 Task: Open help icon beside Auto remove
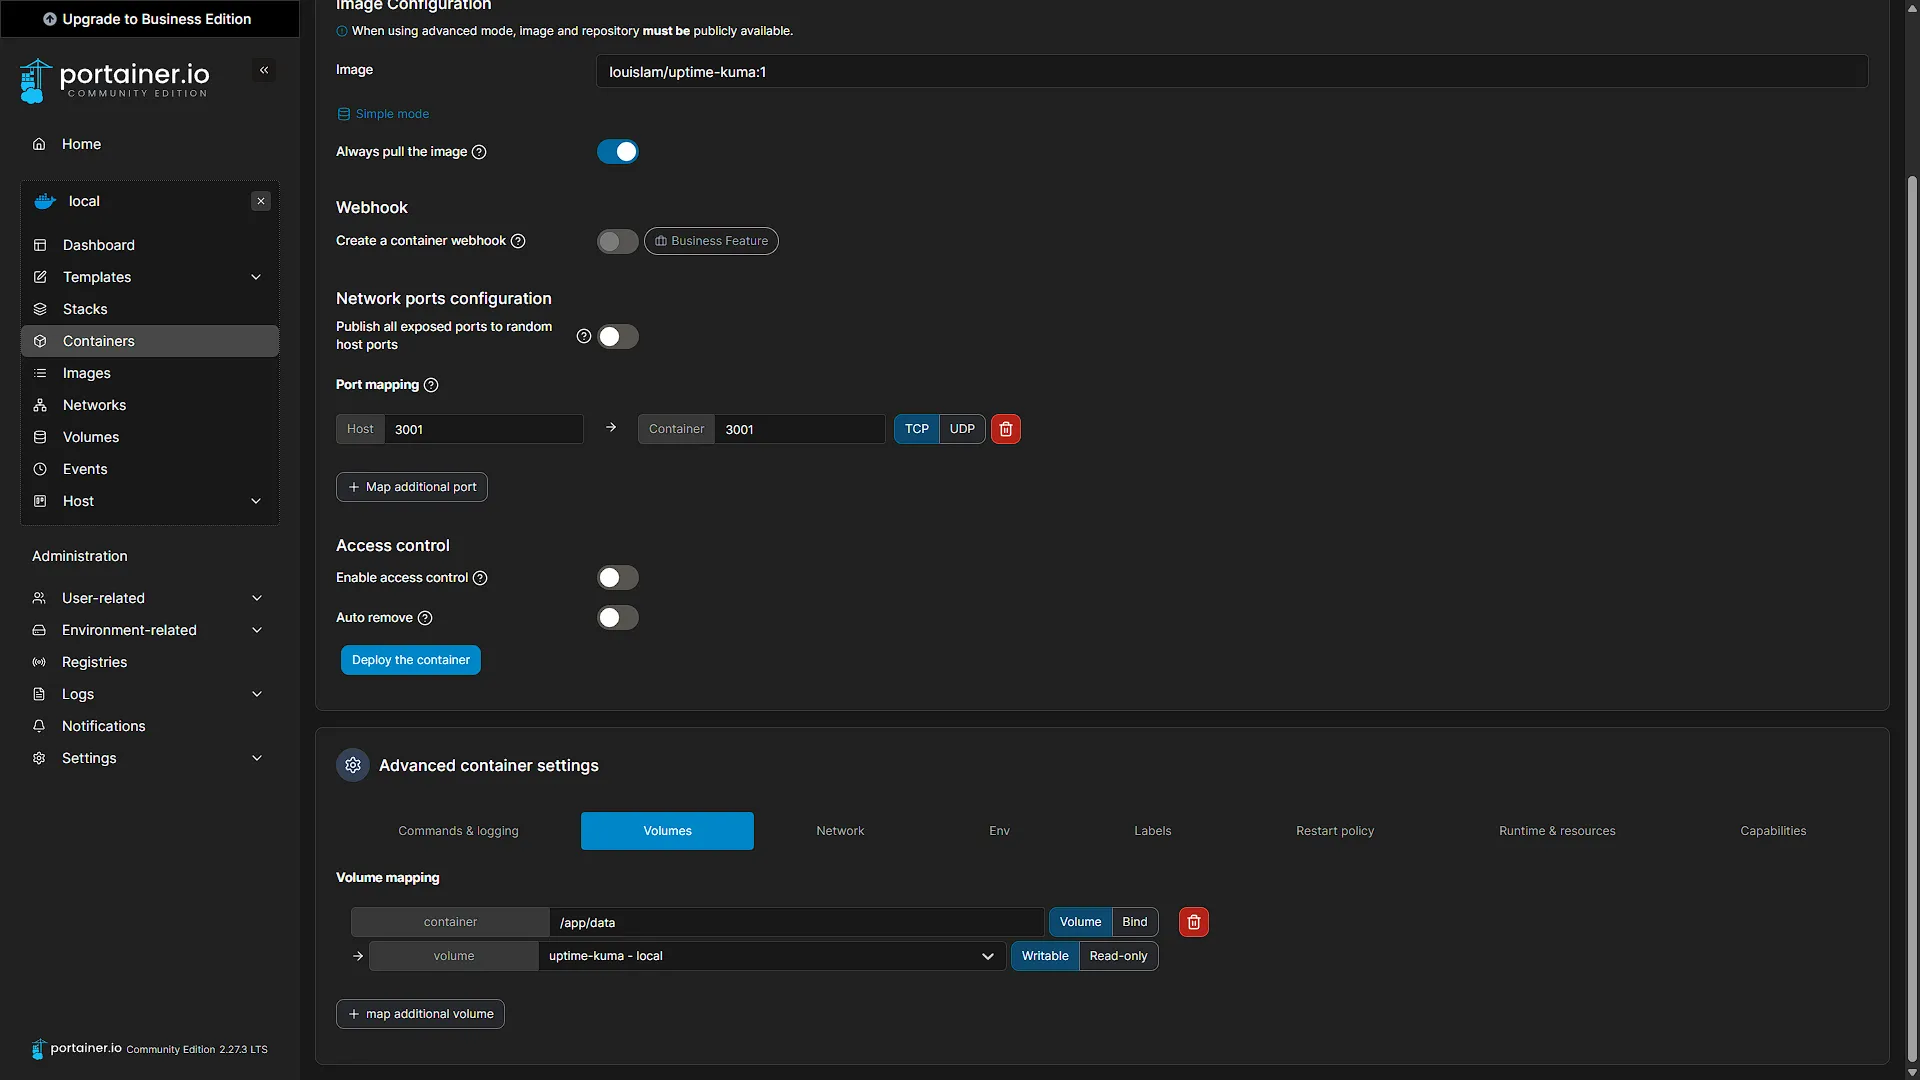[425, 618]
